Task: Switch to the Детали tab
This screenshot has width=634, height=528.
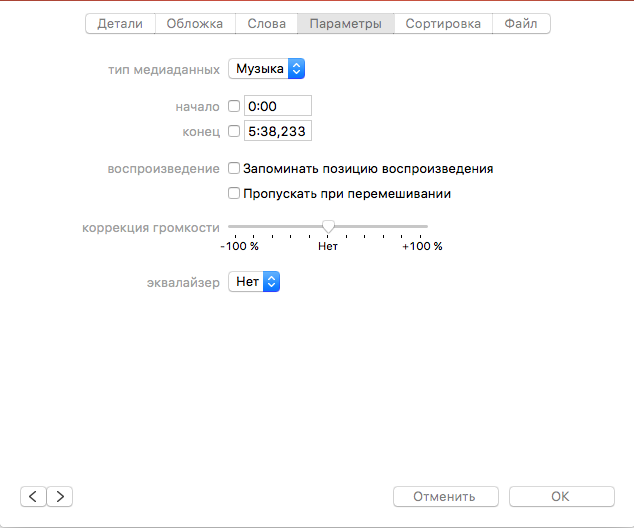Action: 120,23
